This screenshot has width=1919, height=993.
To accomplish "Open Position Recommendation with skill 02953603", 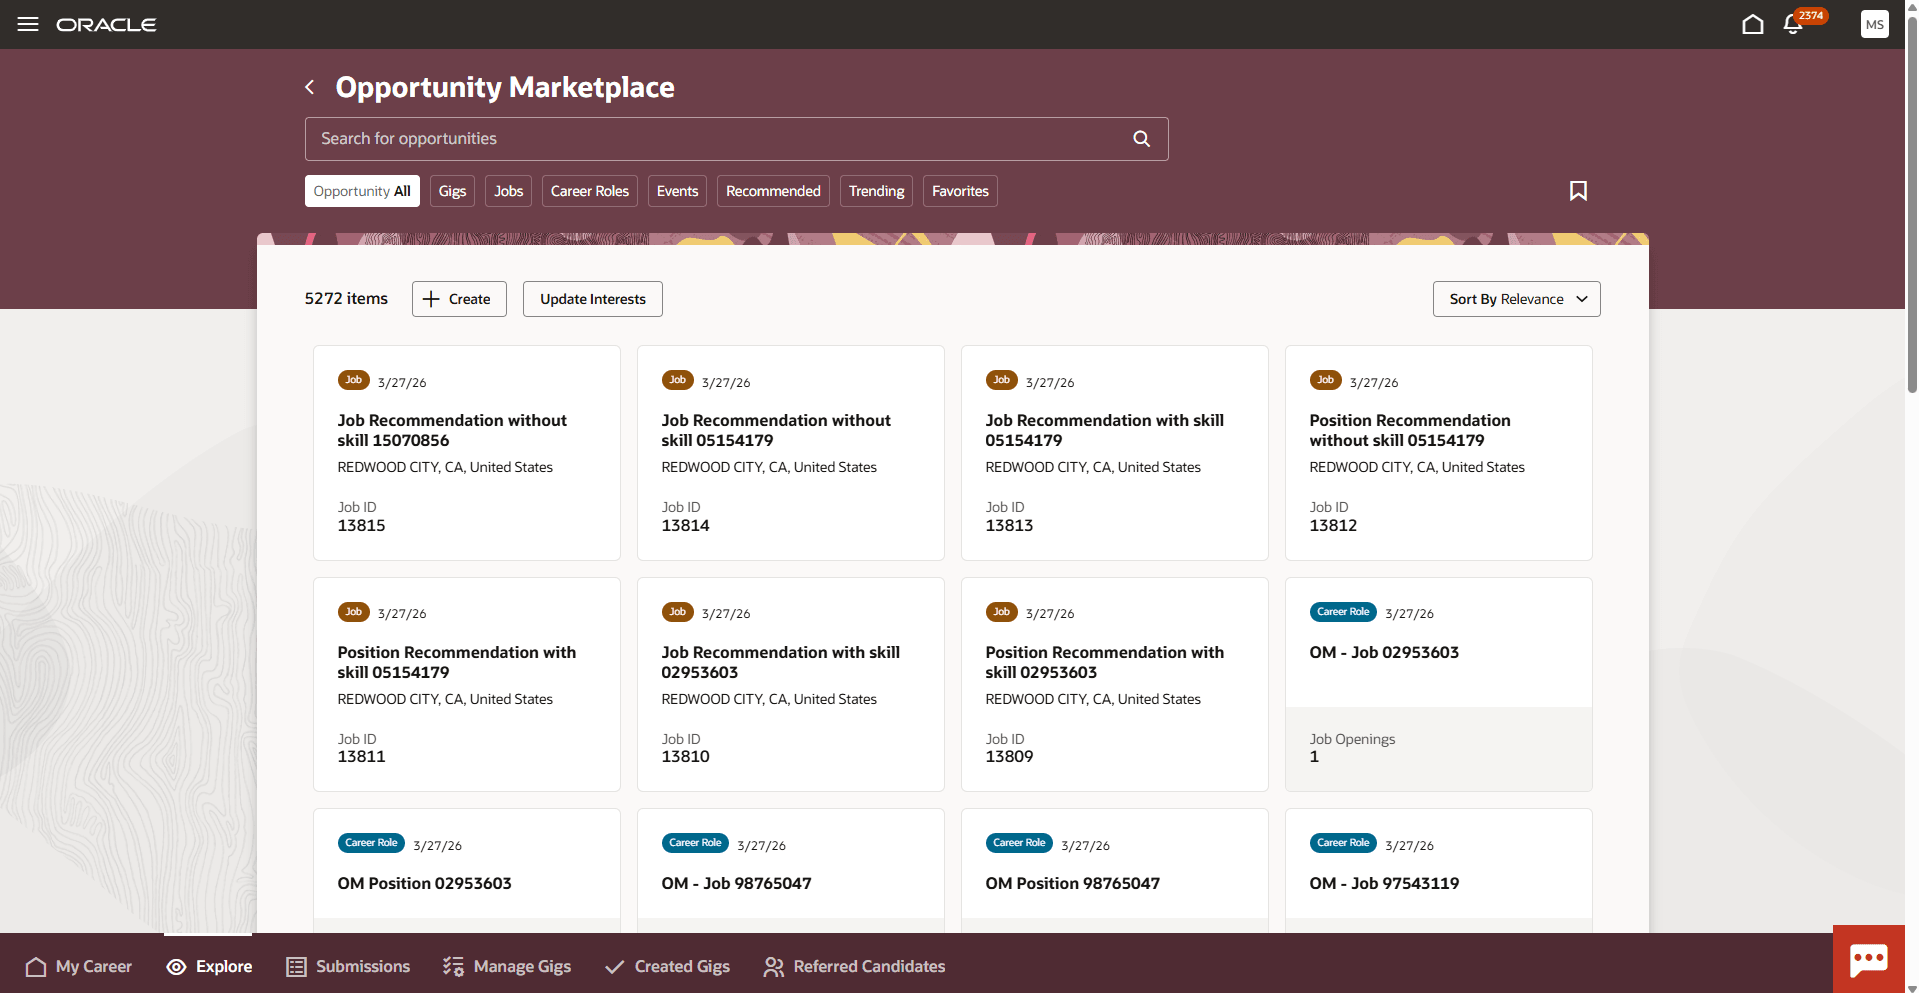I will [x=1104, y=662].
